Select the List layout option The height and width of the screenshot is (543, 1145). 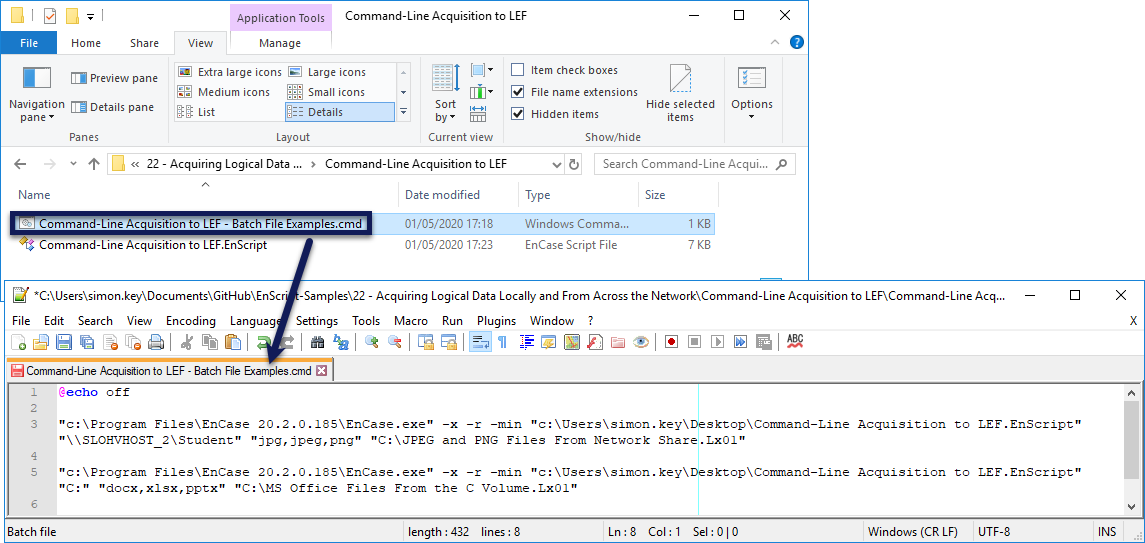click(197, 112)
